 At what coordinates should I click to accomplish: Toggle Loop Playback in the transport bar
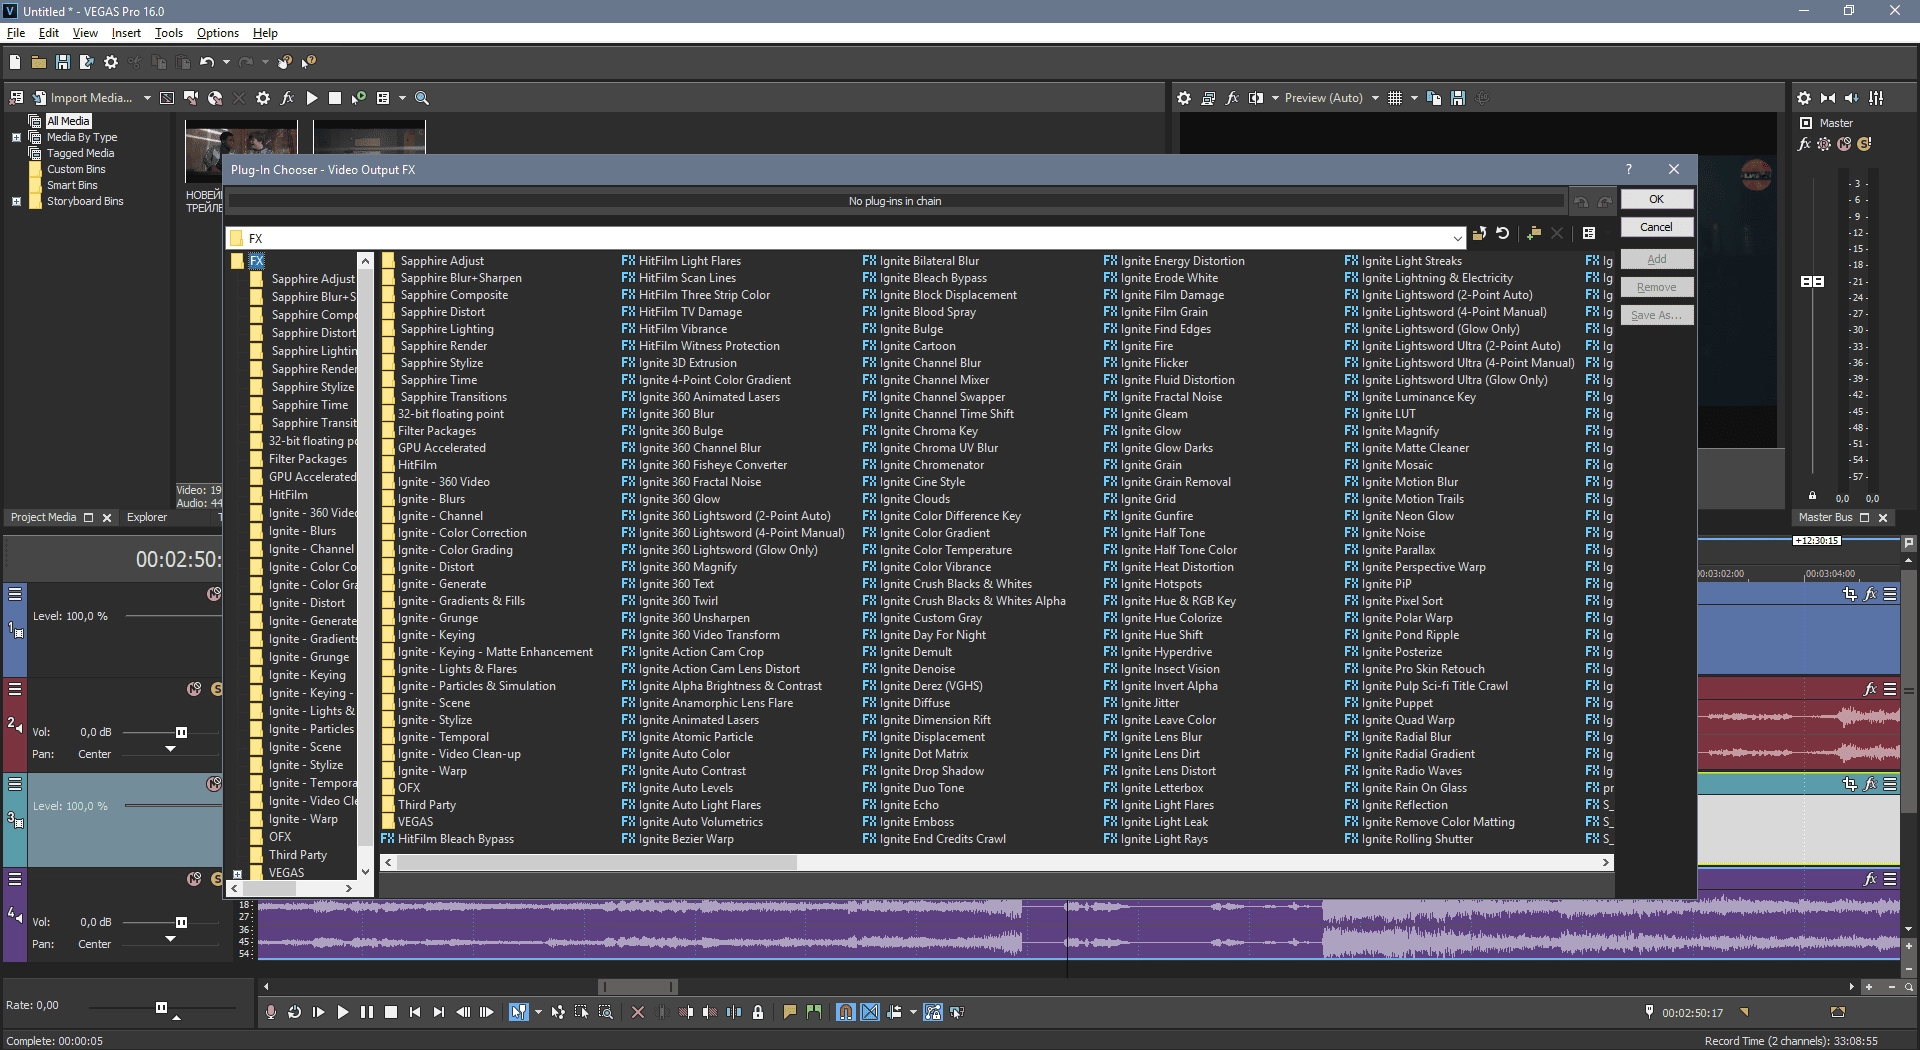tap(294, 1012)
